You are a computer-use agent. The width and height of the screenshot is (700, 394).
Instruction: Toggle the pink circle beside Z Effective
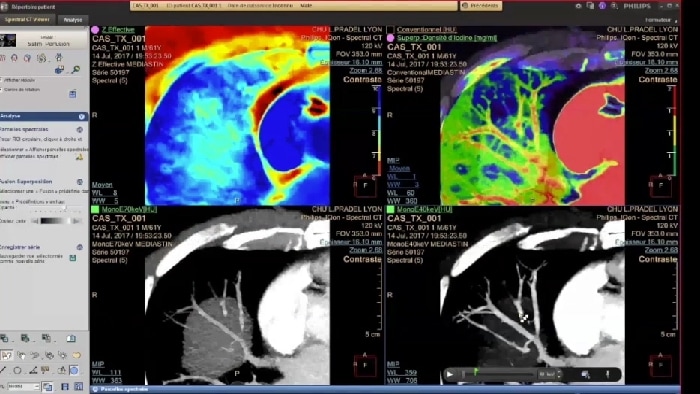[x=95, y=30]
